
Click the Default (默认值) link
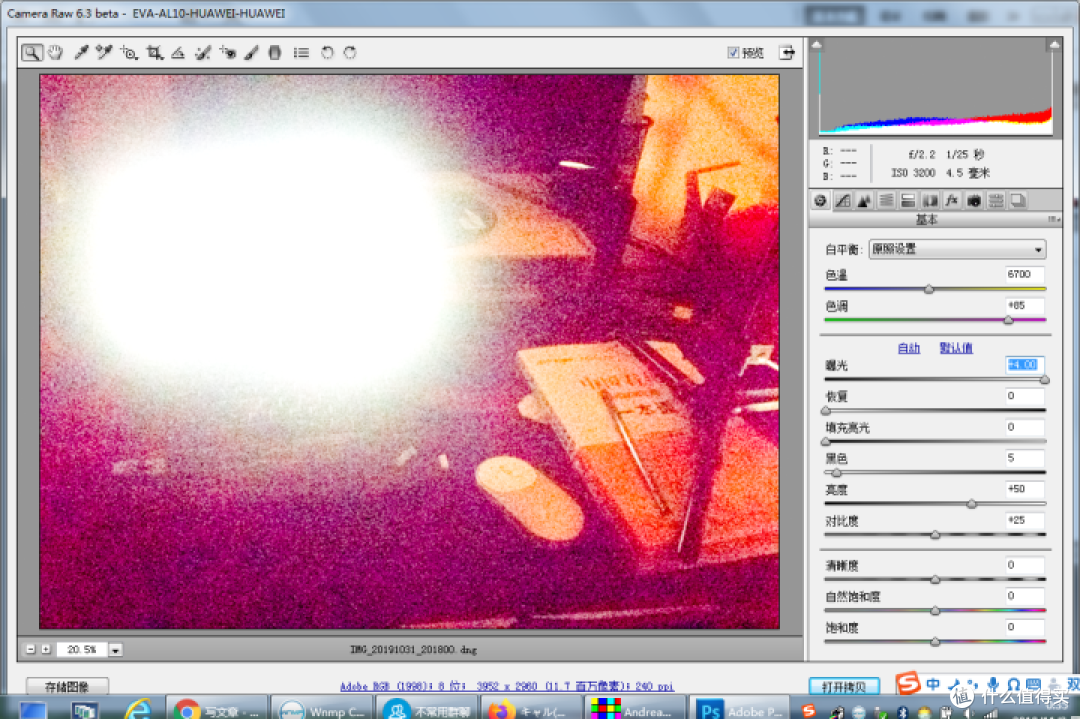tap(956, 348)
